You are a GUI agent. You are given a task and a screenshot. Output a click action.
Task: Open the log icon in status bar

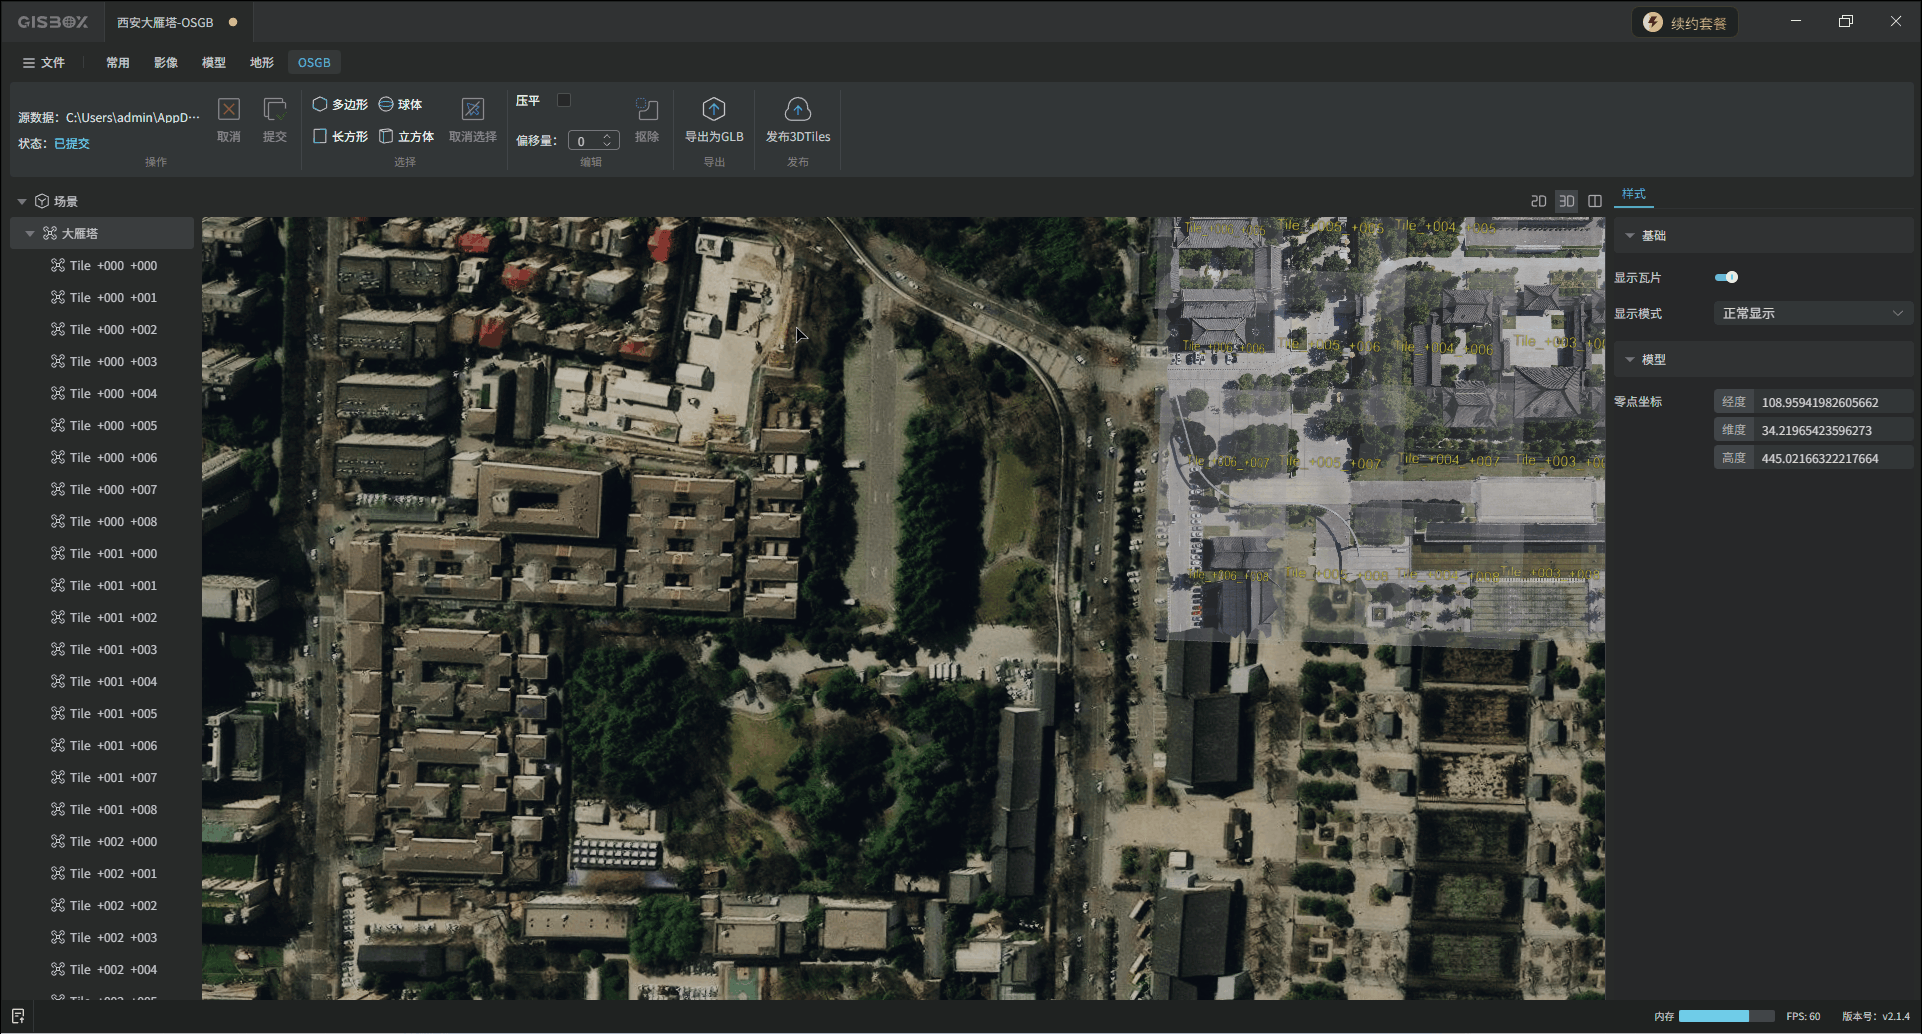click(x=18, y=1016)
